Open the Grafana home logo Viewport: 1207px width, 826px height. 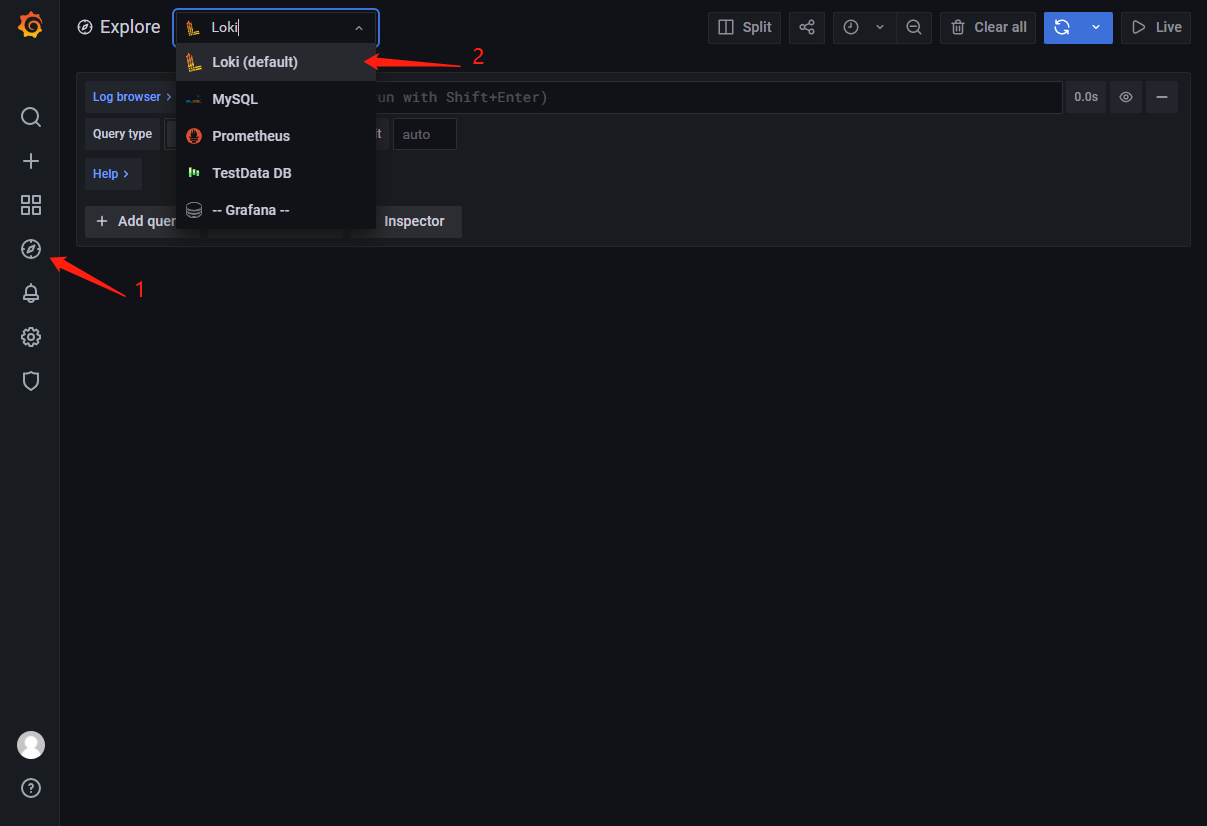[30, 25]
